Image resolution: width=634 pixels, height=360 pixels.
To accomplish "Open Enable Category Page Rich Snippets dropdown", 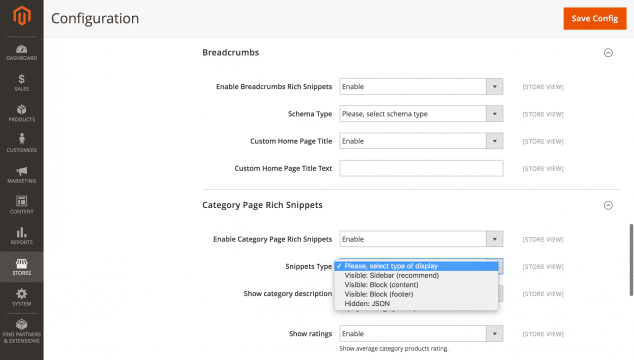I will [421, 239].
